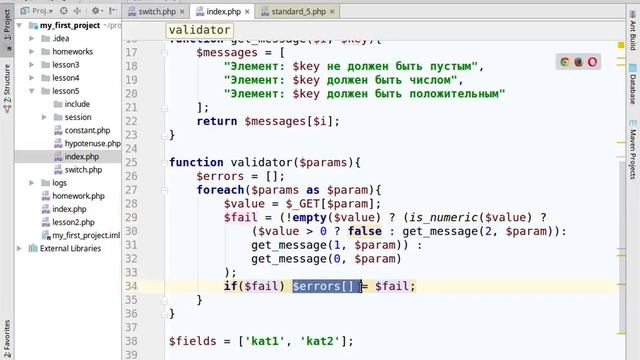The height and width of the screenshot is (360, 640).
Task: Open the Project view selector dropdown
Action: 37,11
